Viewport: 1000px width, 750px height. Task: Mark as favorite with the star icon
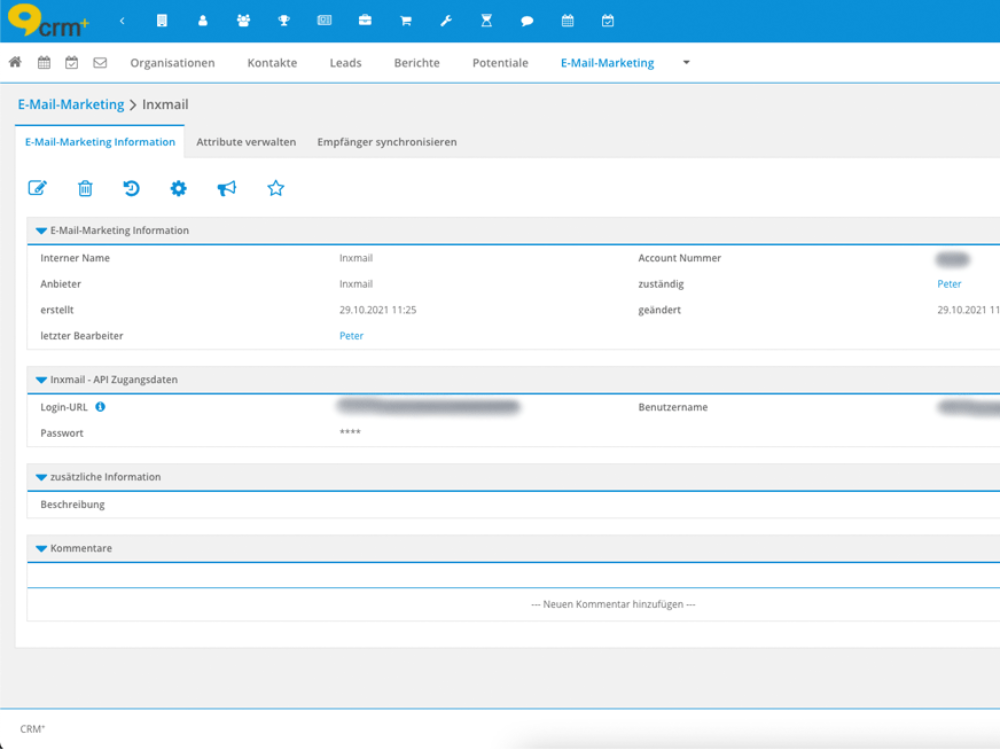point(276,188)
